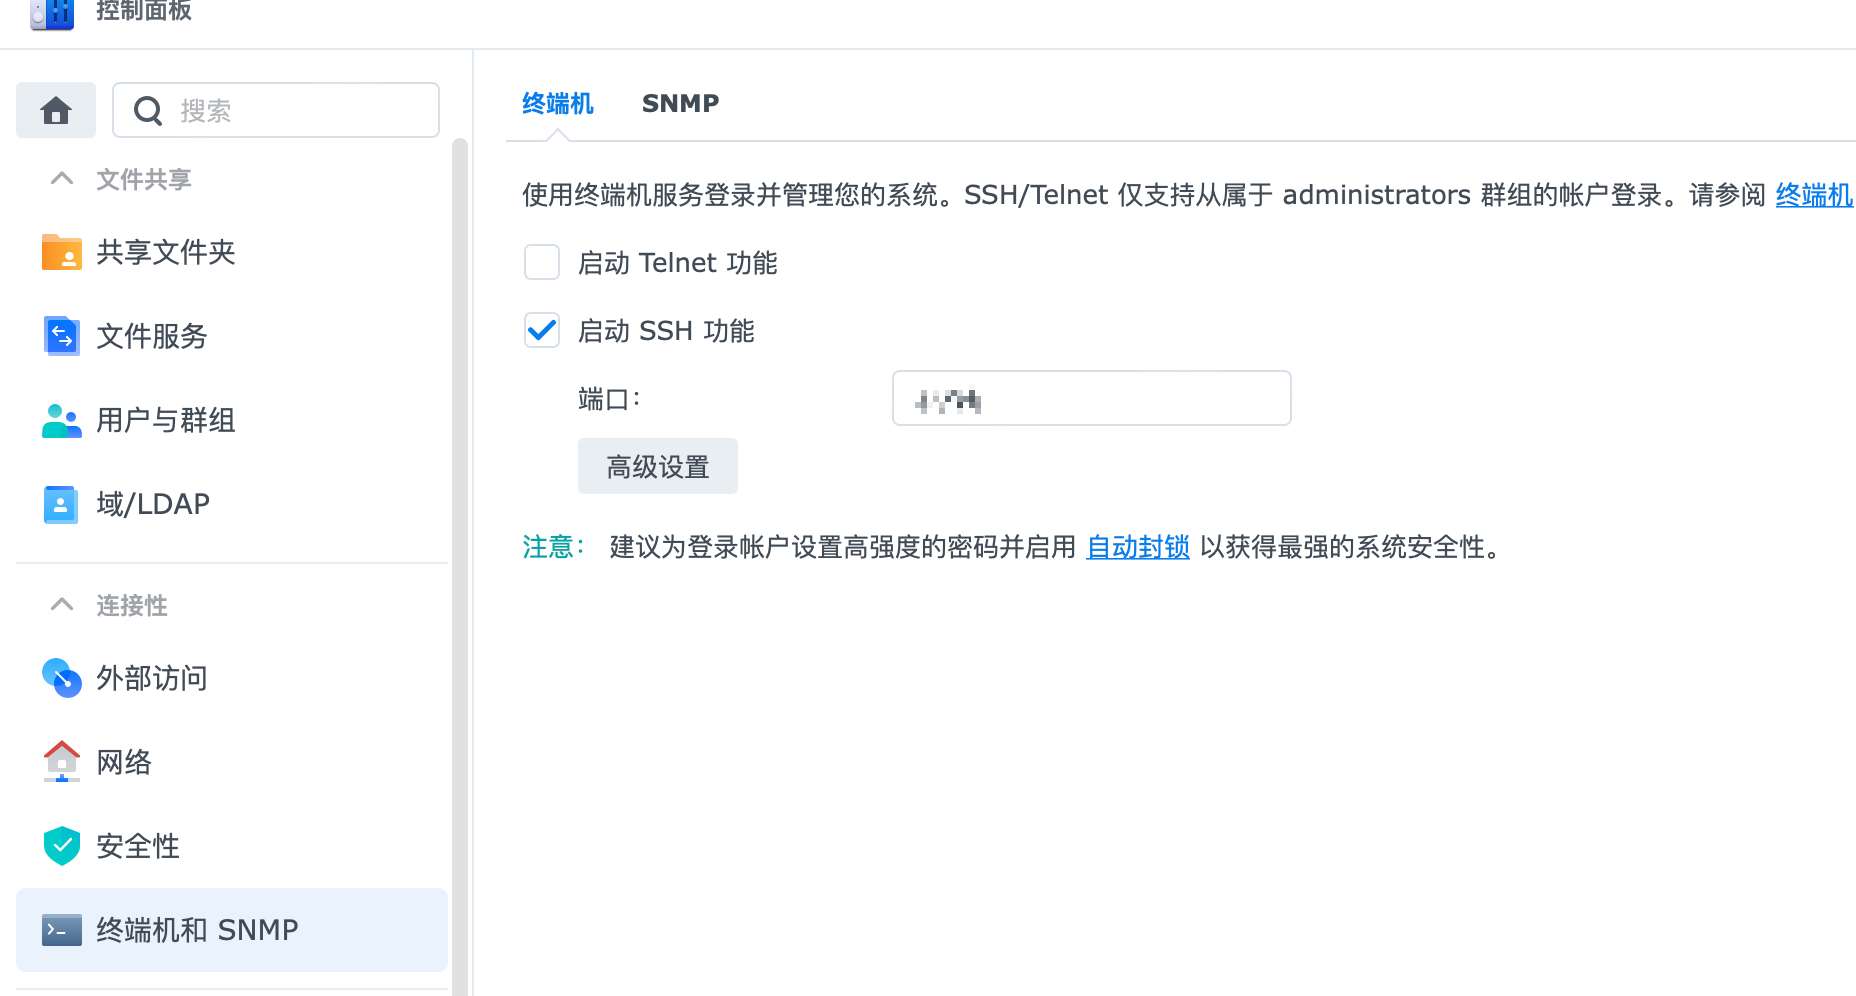Click the 端口: label
The width and height of the screenshot is (1856, 996).
(x=609, y=399)
